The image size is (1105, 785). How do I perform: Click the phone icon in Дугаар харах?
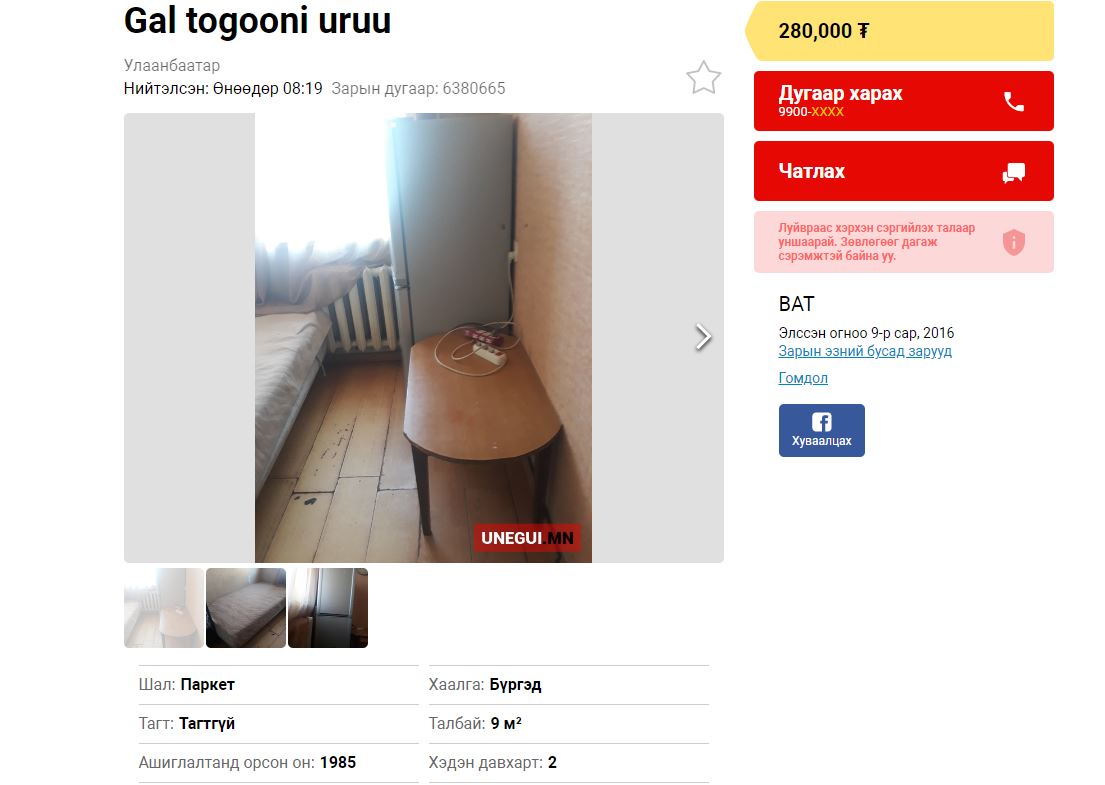coord(1013,101)
